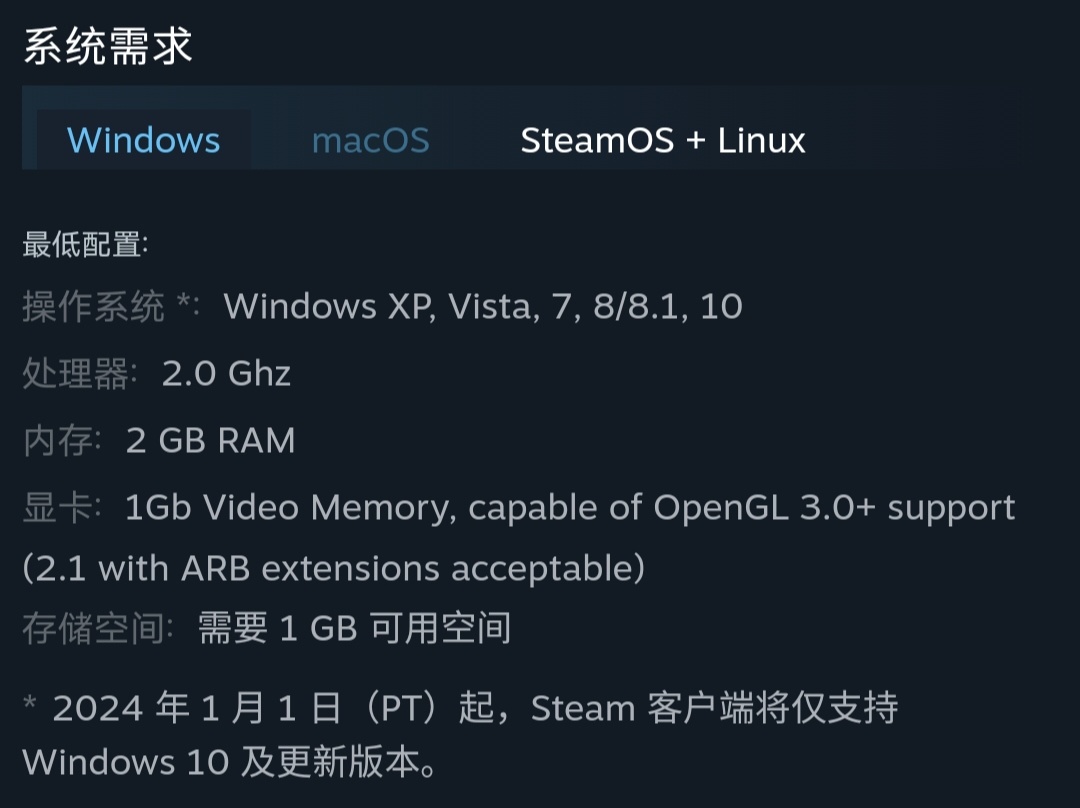Click the 需要 1 GB 可用空间 value
This screenshot has width=1080, height=808.
(354, 628)
